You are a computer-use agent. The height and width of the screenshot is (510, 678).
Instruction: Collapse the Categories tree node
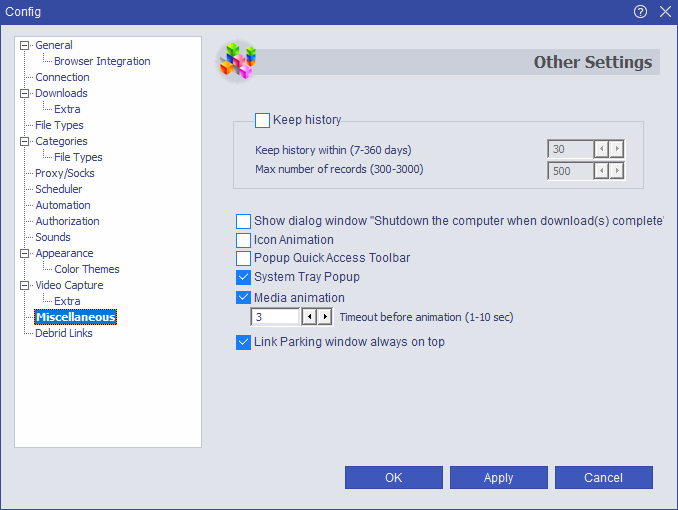point(25,141)
